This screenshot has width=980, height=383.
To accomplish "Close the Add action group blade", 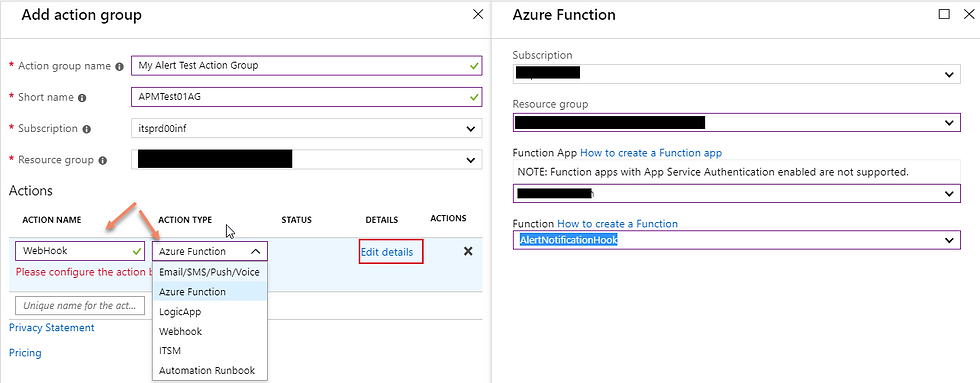I will click(x=478, y=14).
